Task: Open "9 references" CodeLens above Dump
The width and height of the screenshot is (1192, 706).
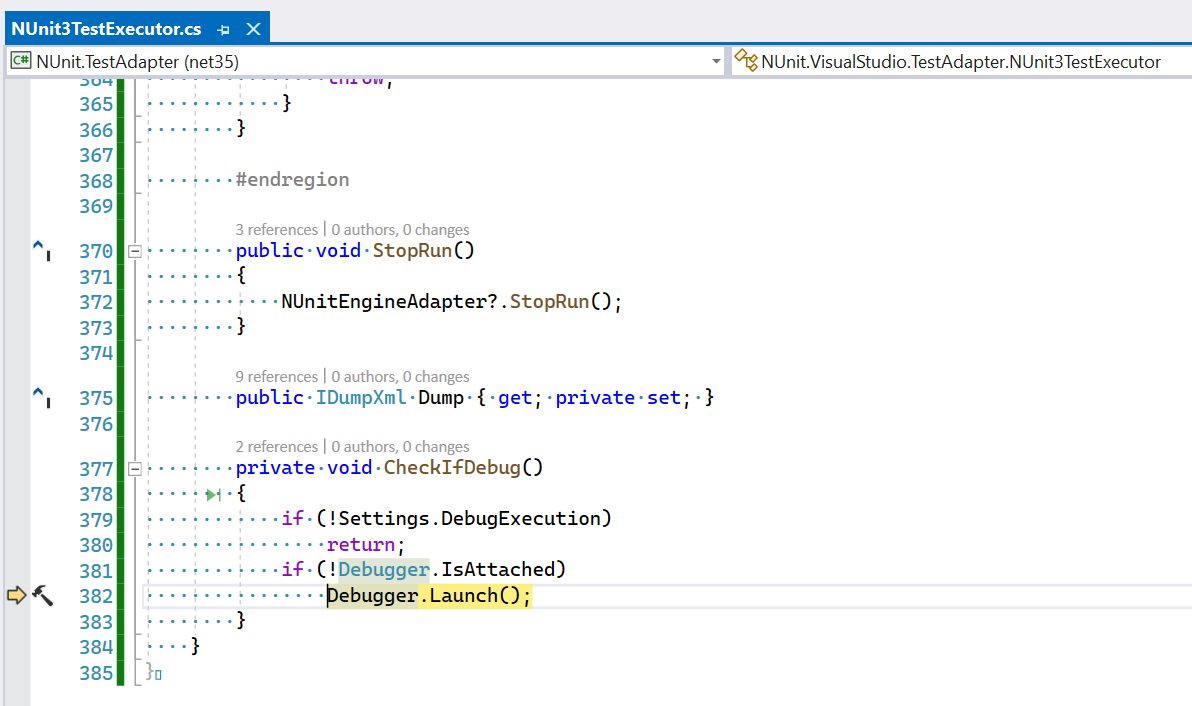Action: 276,377
